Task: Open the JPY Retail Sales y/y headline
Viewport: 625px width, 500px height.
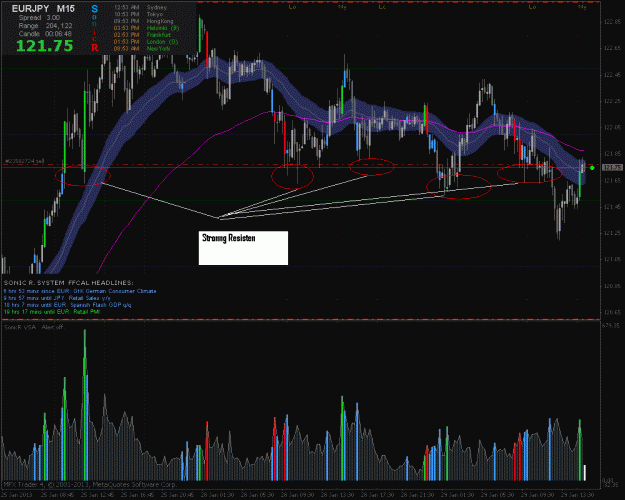Action: (x=57, y=298)
